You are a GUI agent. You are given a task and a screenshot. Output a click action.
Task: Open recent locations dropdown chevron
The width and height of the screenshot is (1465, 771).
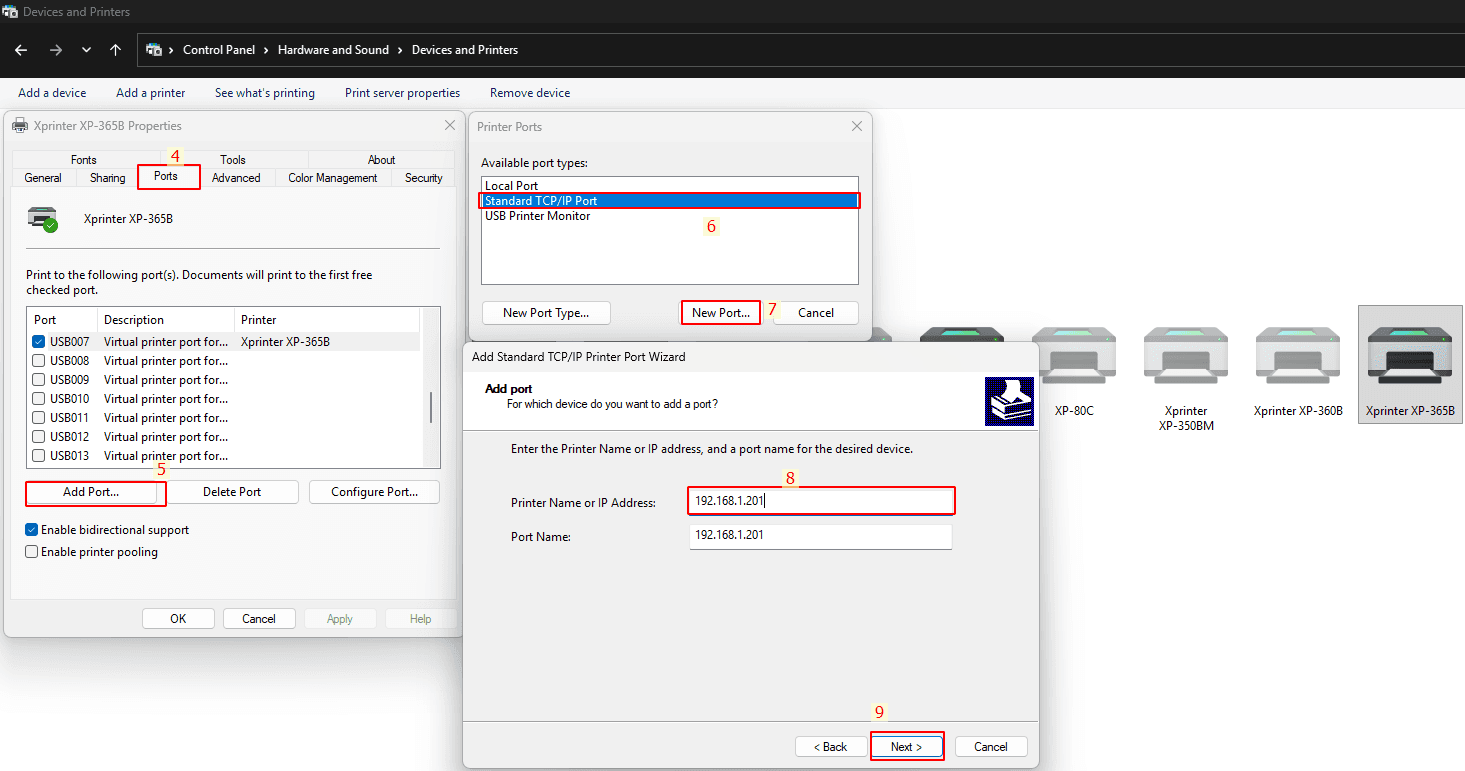tap(87, 50)
